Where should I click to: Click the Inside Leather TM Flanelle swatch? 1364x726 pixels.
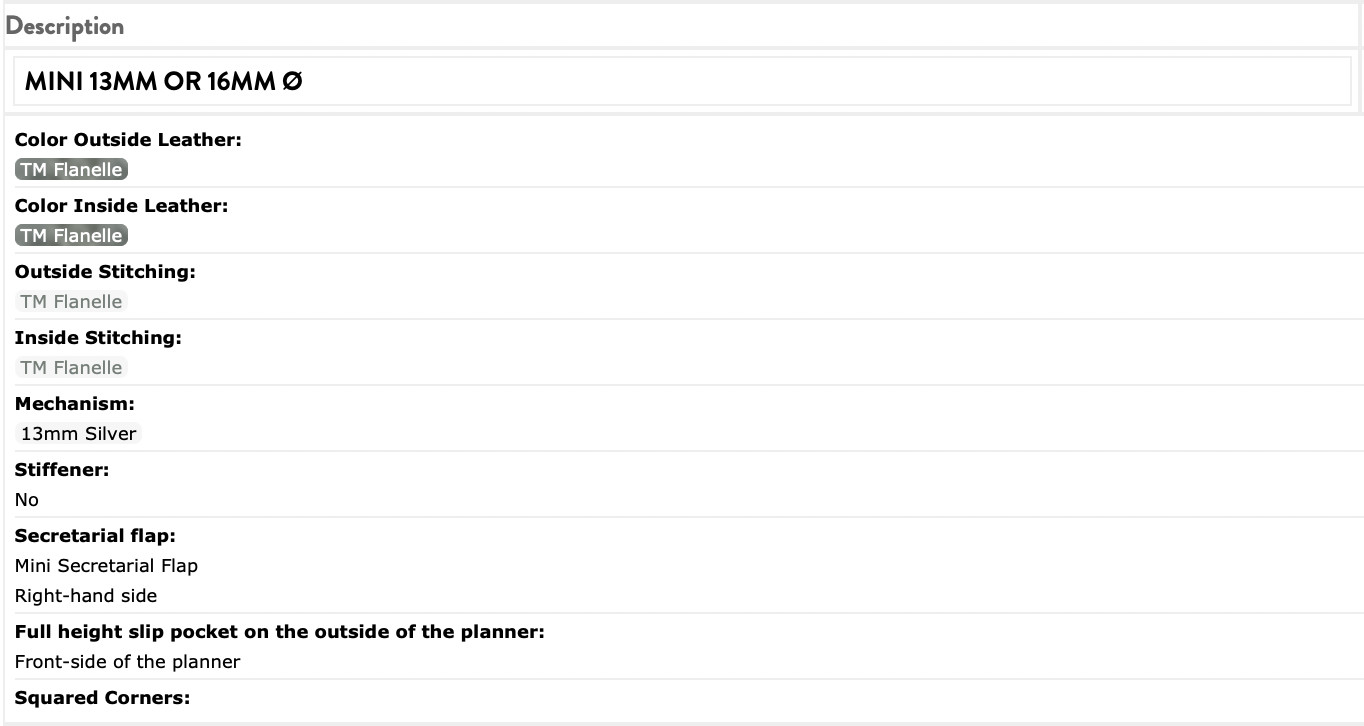(72, 236)
